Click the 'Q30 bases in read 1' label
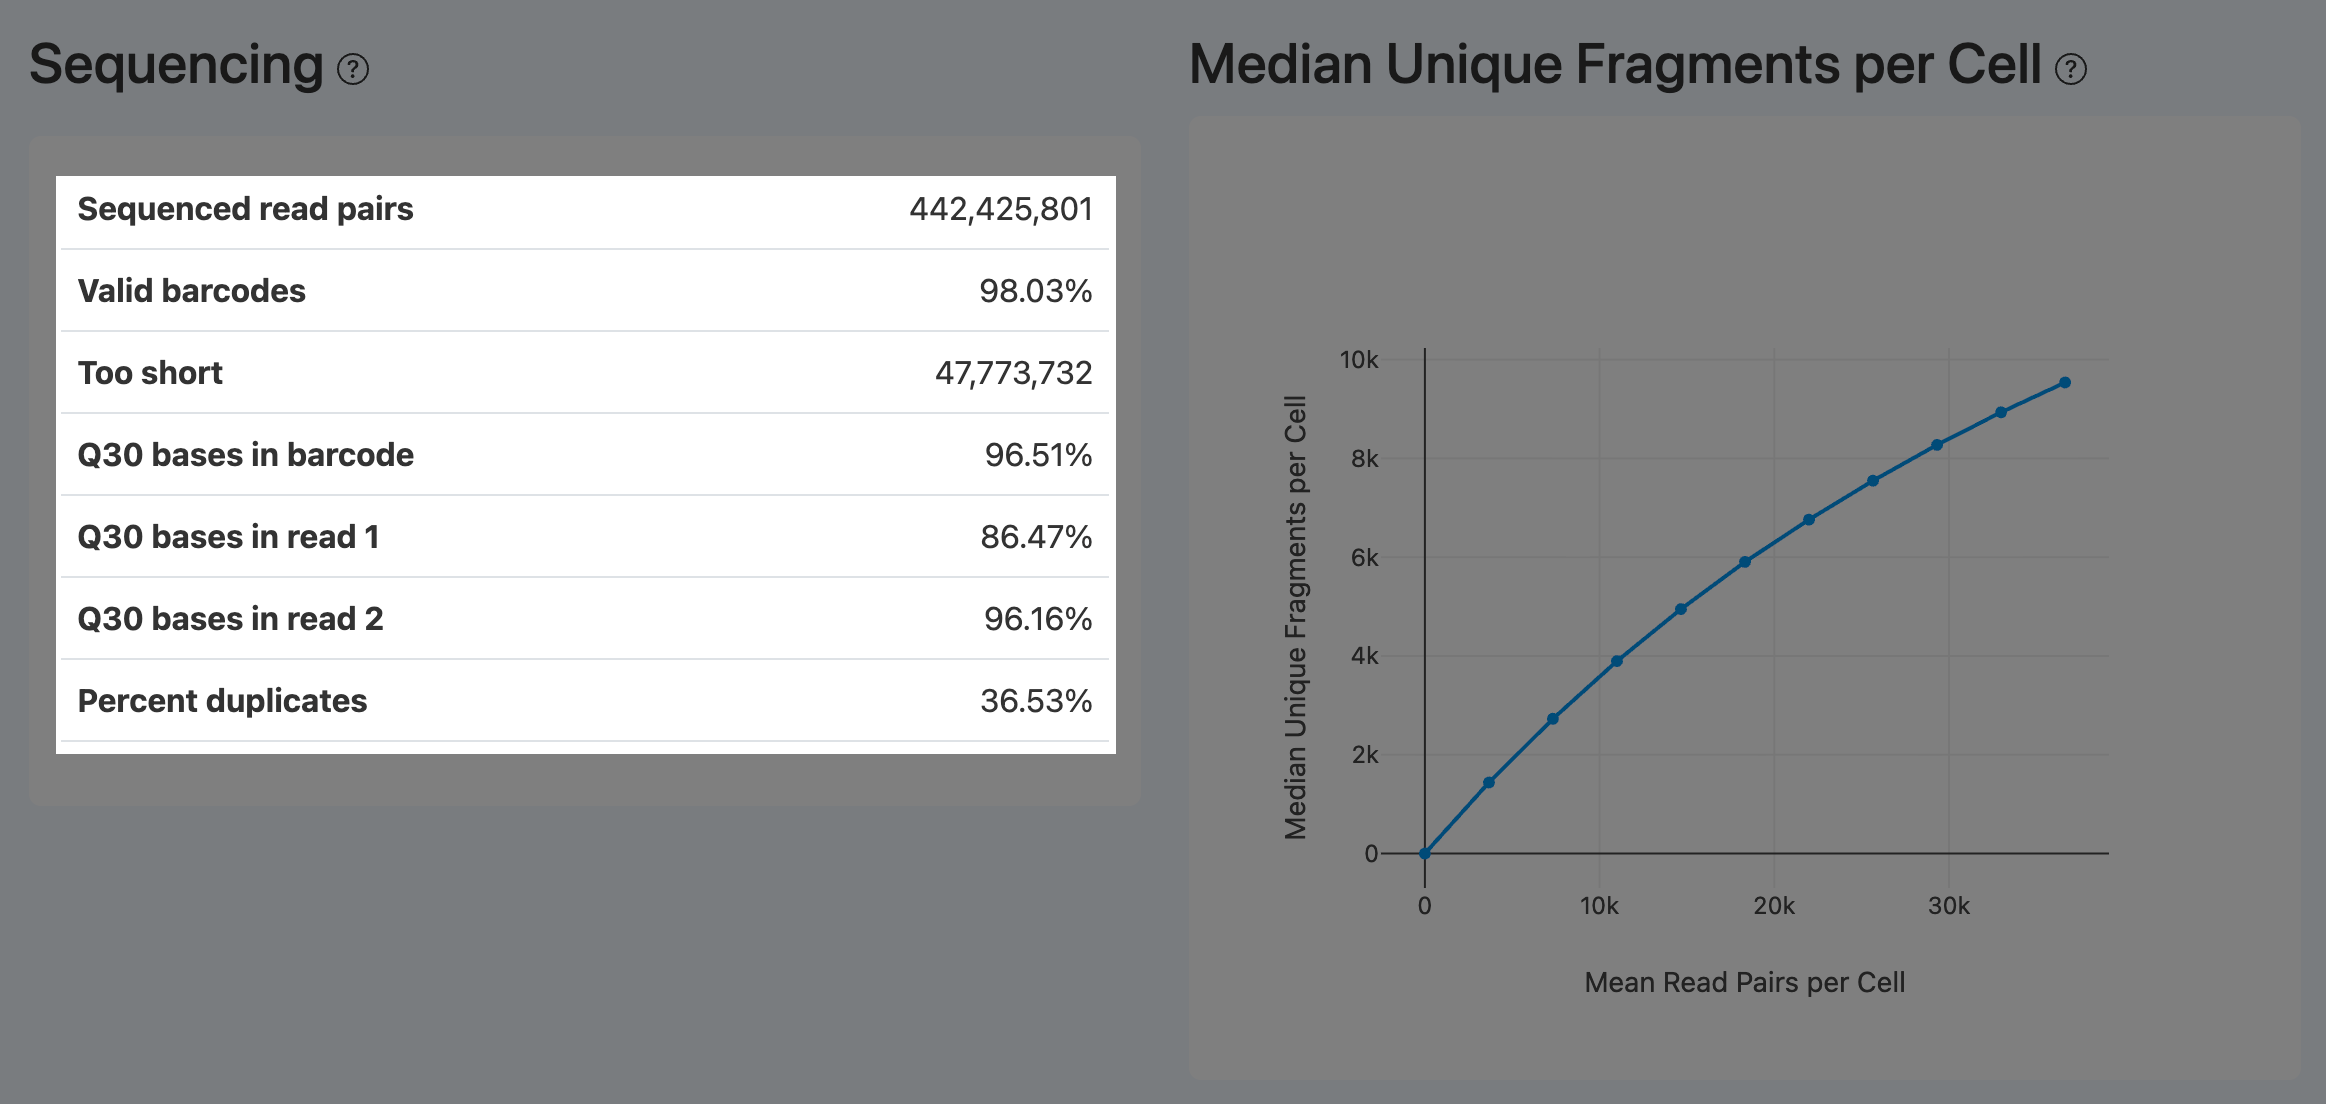 pos(228,537)
